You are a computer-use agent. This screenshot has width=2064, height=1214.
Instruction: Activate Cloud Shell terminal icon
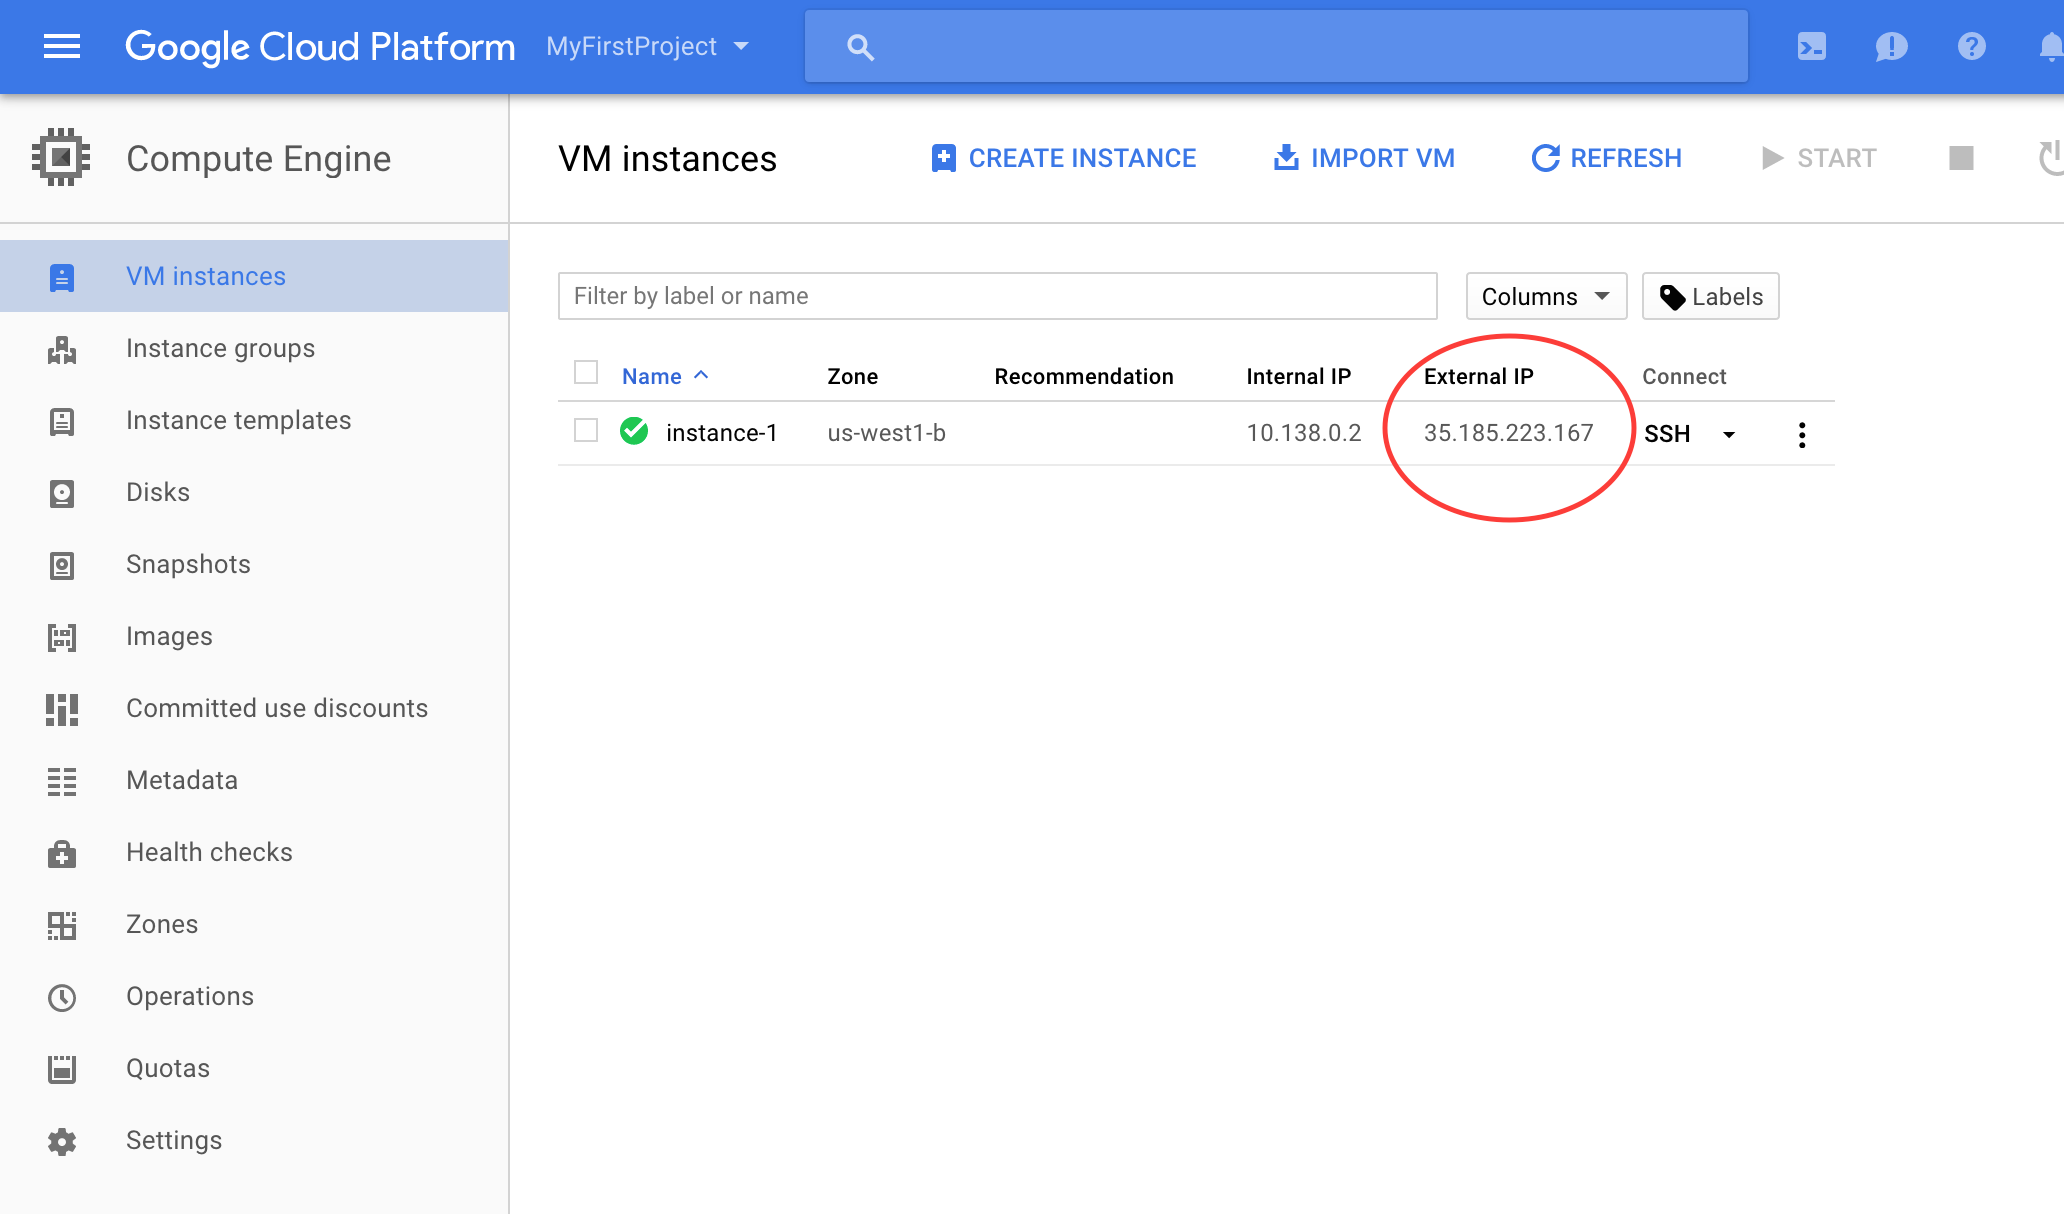pos(1811,46)
